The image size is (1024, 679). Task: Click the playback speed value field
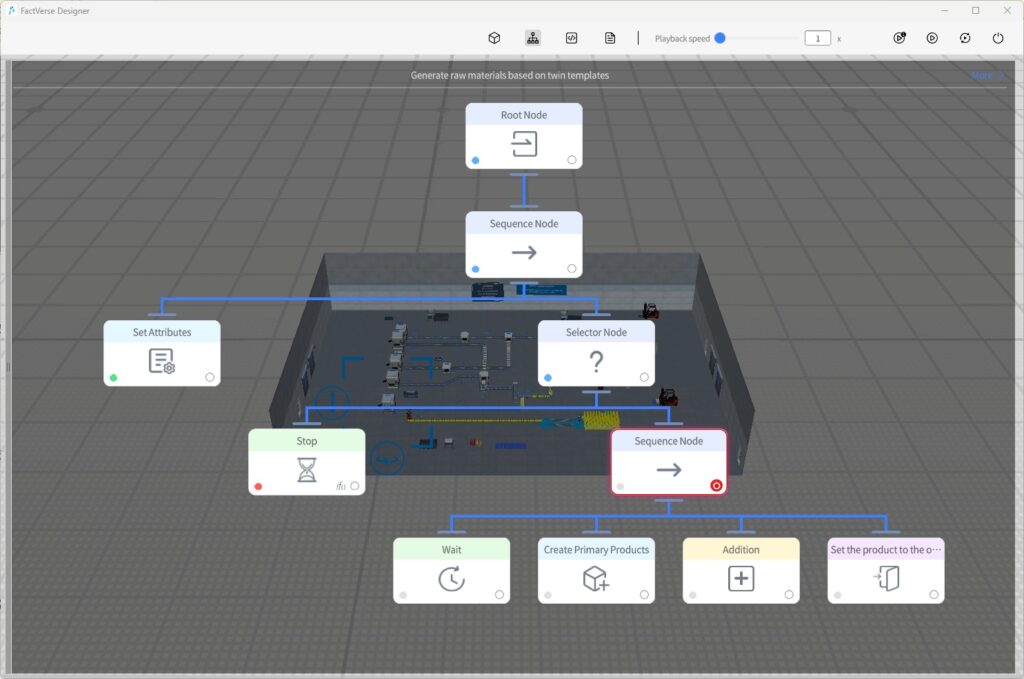817,38
